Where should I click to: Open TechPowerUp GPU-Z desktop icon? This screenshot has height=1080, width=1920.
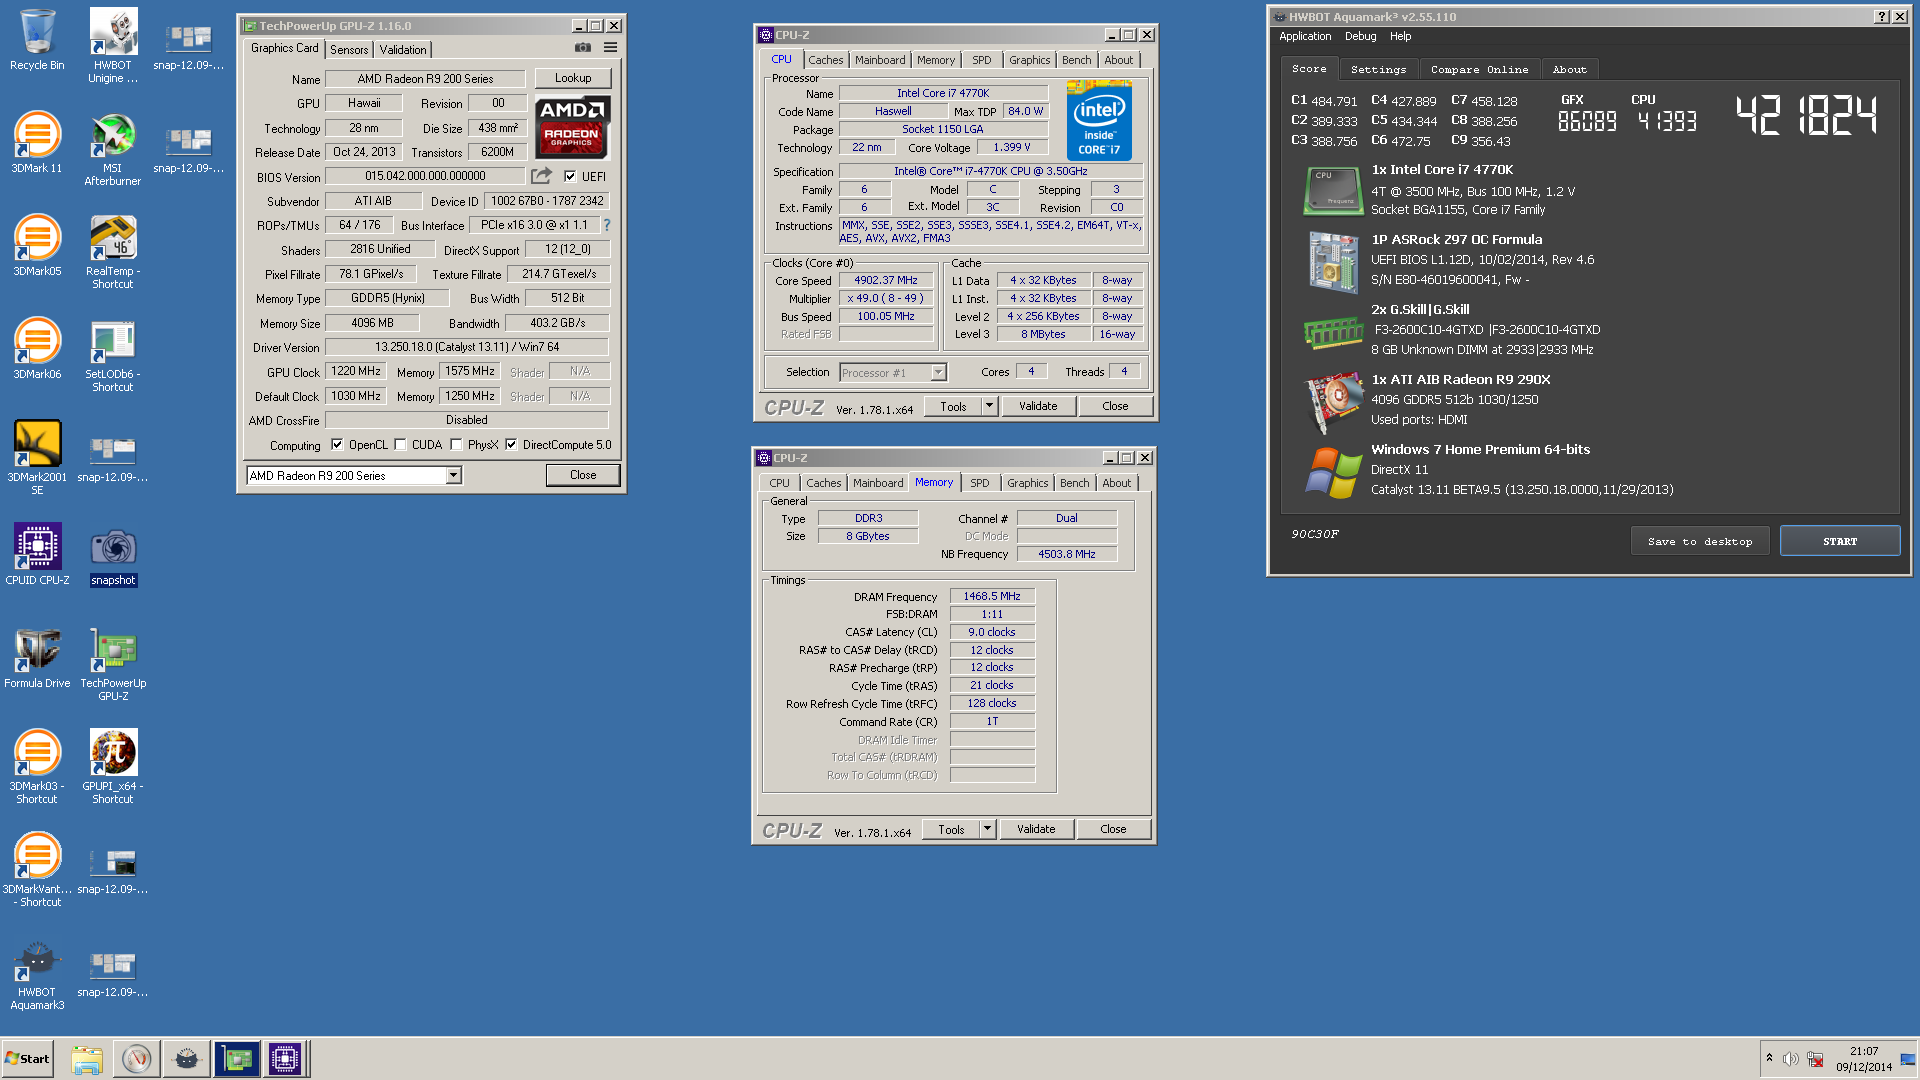(113, 663)
